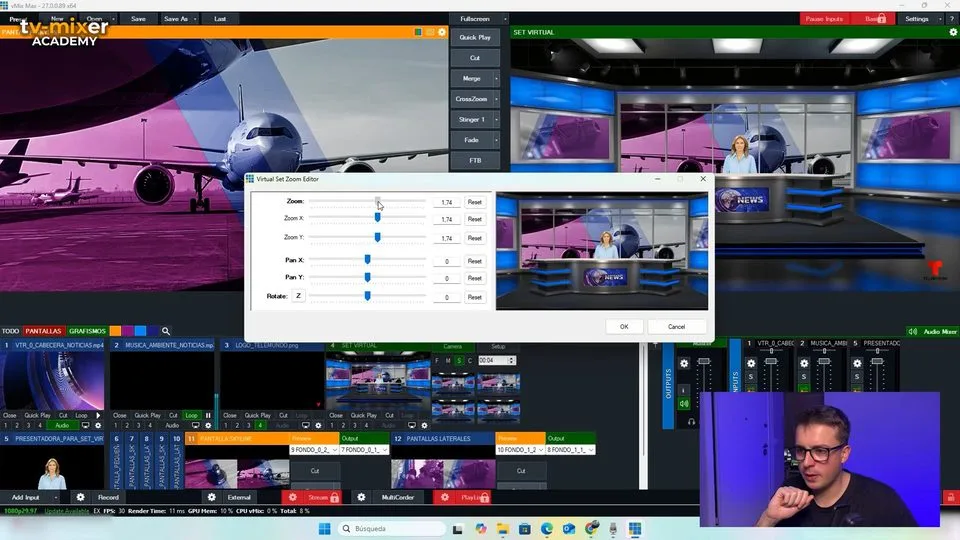Image resolution: width=960 pixels, height=540 pixels.
Task: Open the Setup tab of SET VIRTUAL
Action: pyautogui.click(x=498, y=347)
